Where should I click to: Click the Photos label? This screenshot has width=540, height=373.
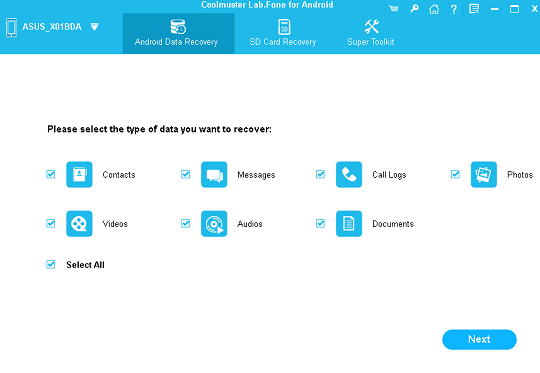tap(520, 175)
